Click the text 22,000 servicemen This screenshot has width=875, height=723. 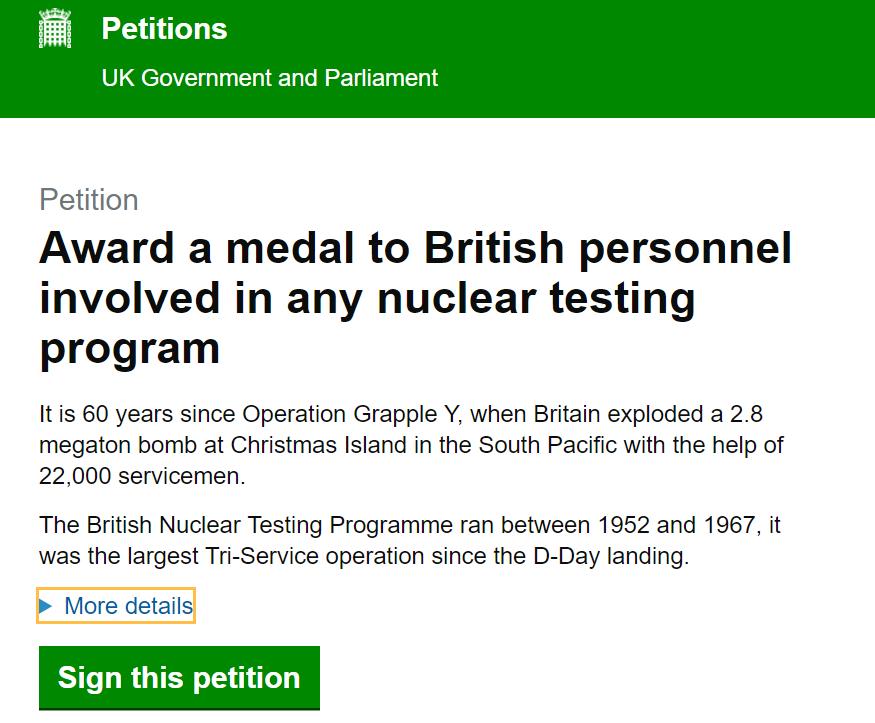tap(142, 476)
